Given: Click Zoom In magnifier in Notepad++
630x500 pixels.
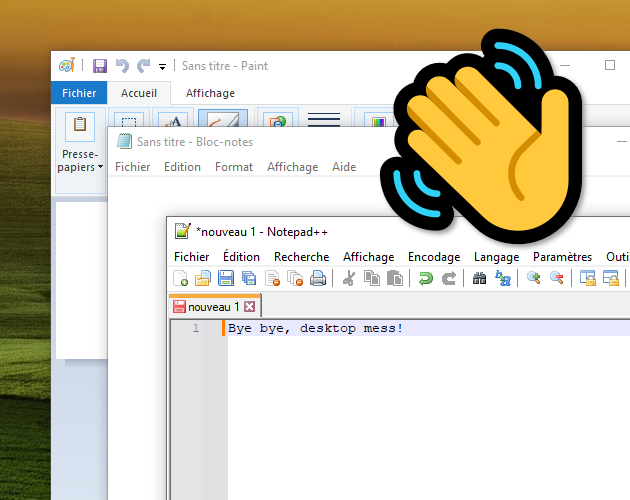Looking at the screenshot, I should (x=534, y=278).
